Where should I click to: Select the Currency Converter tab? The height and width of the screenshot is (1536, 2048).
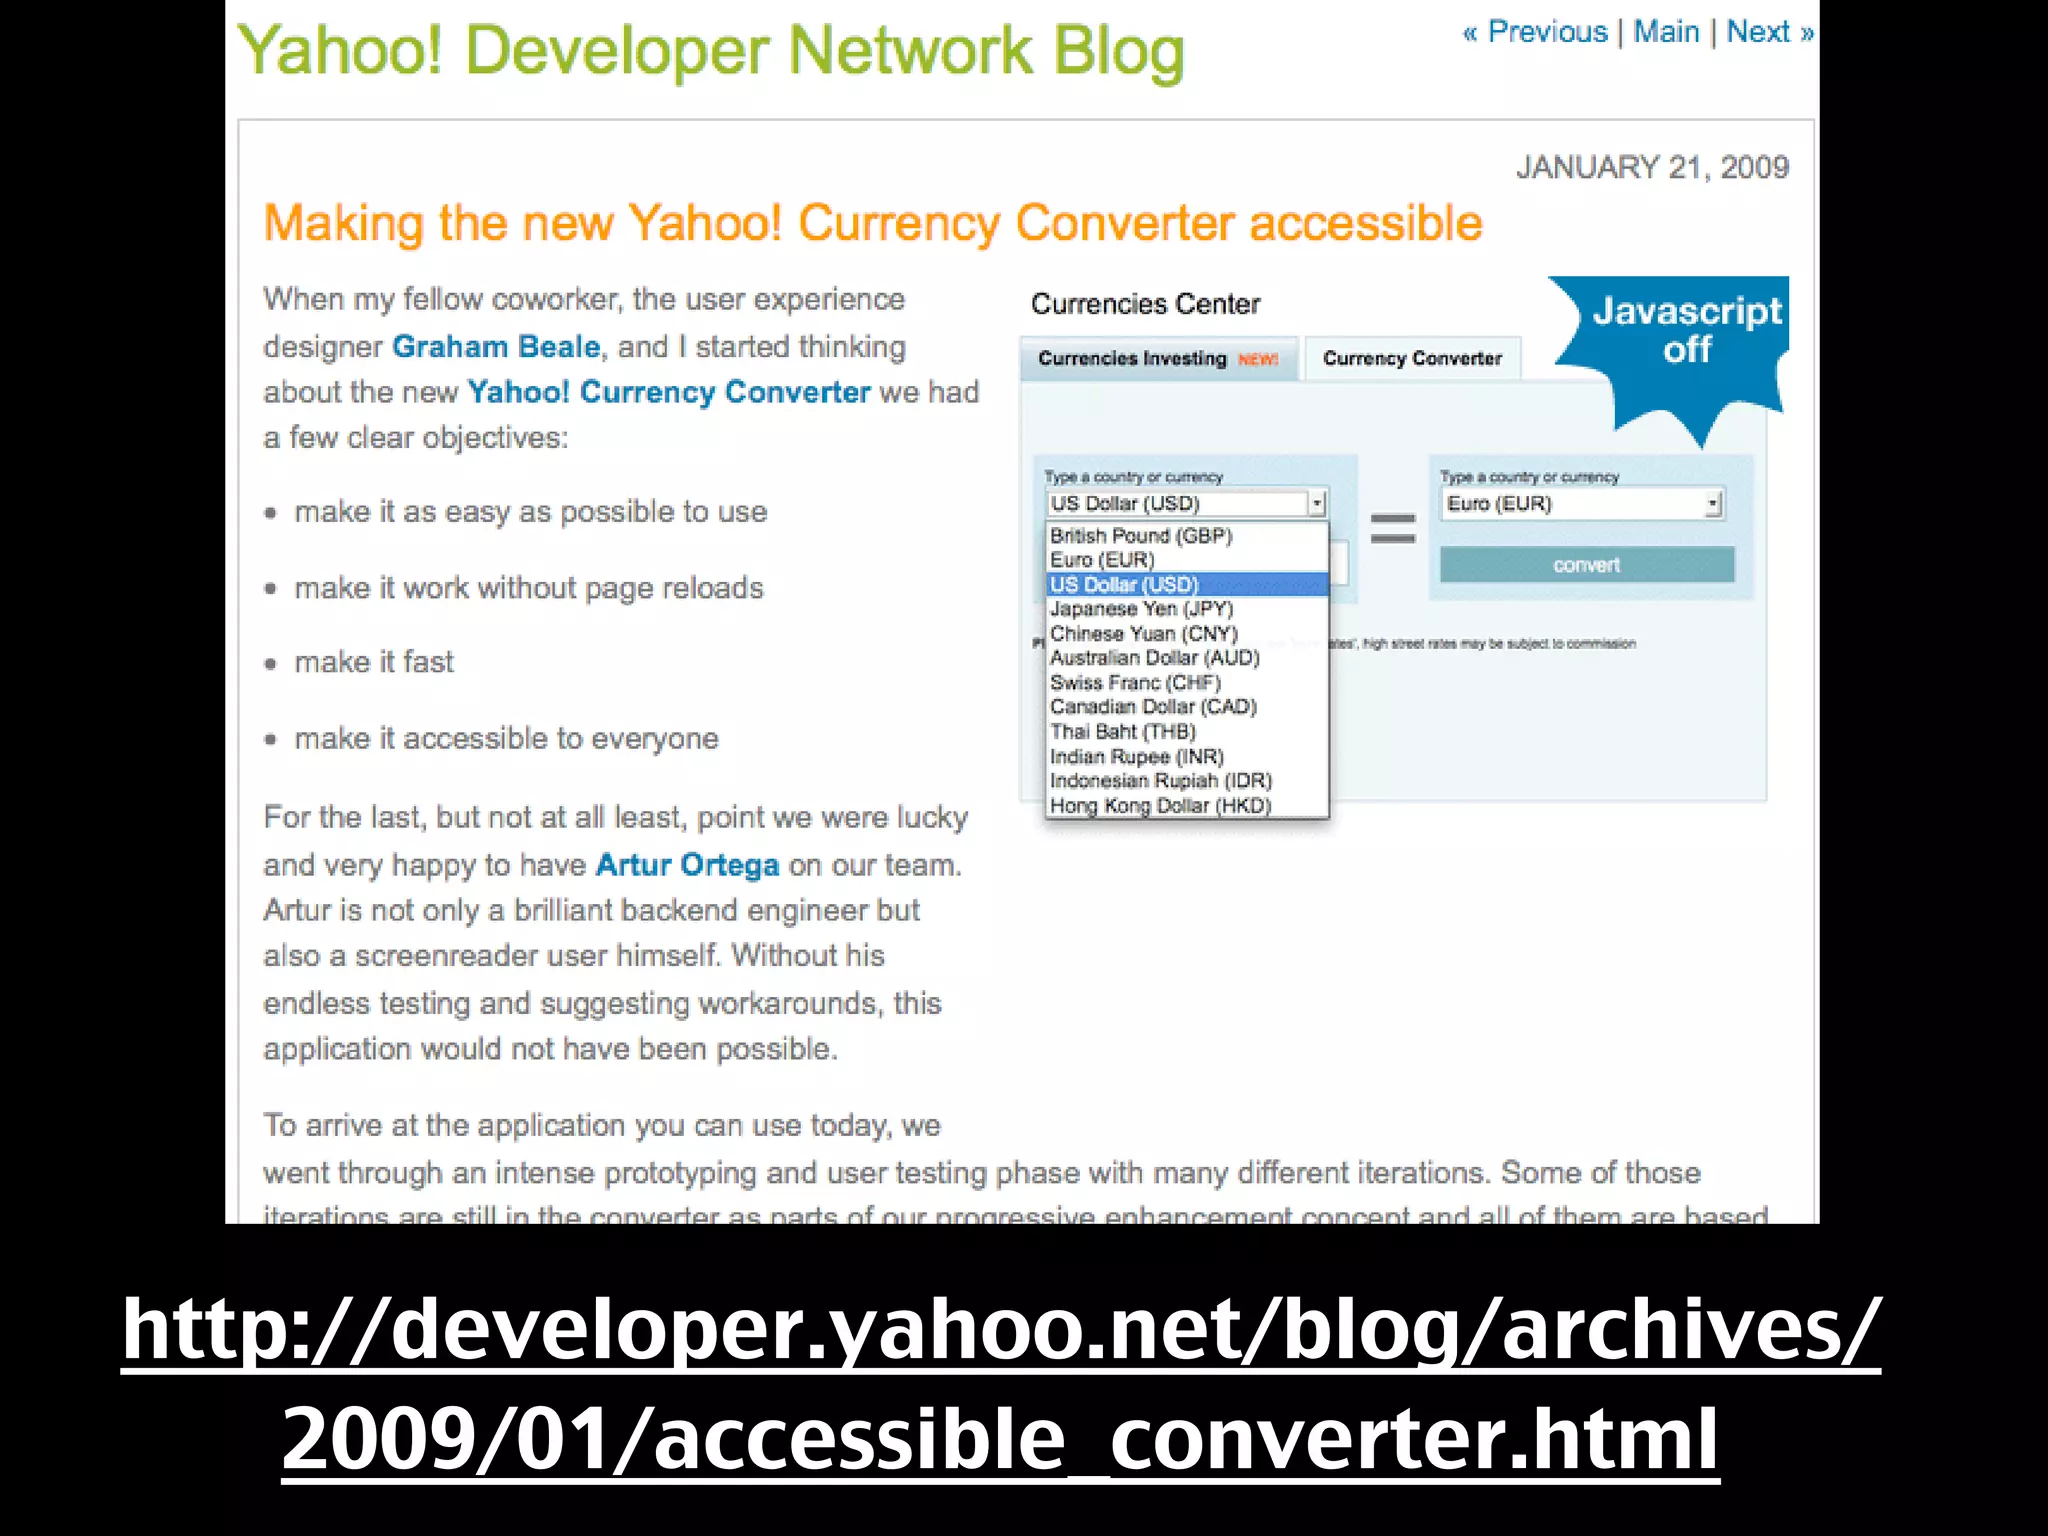coord(1412,359)
